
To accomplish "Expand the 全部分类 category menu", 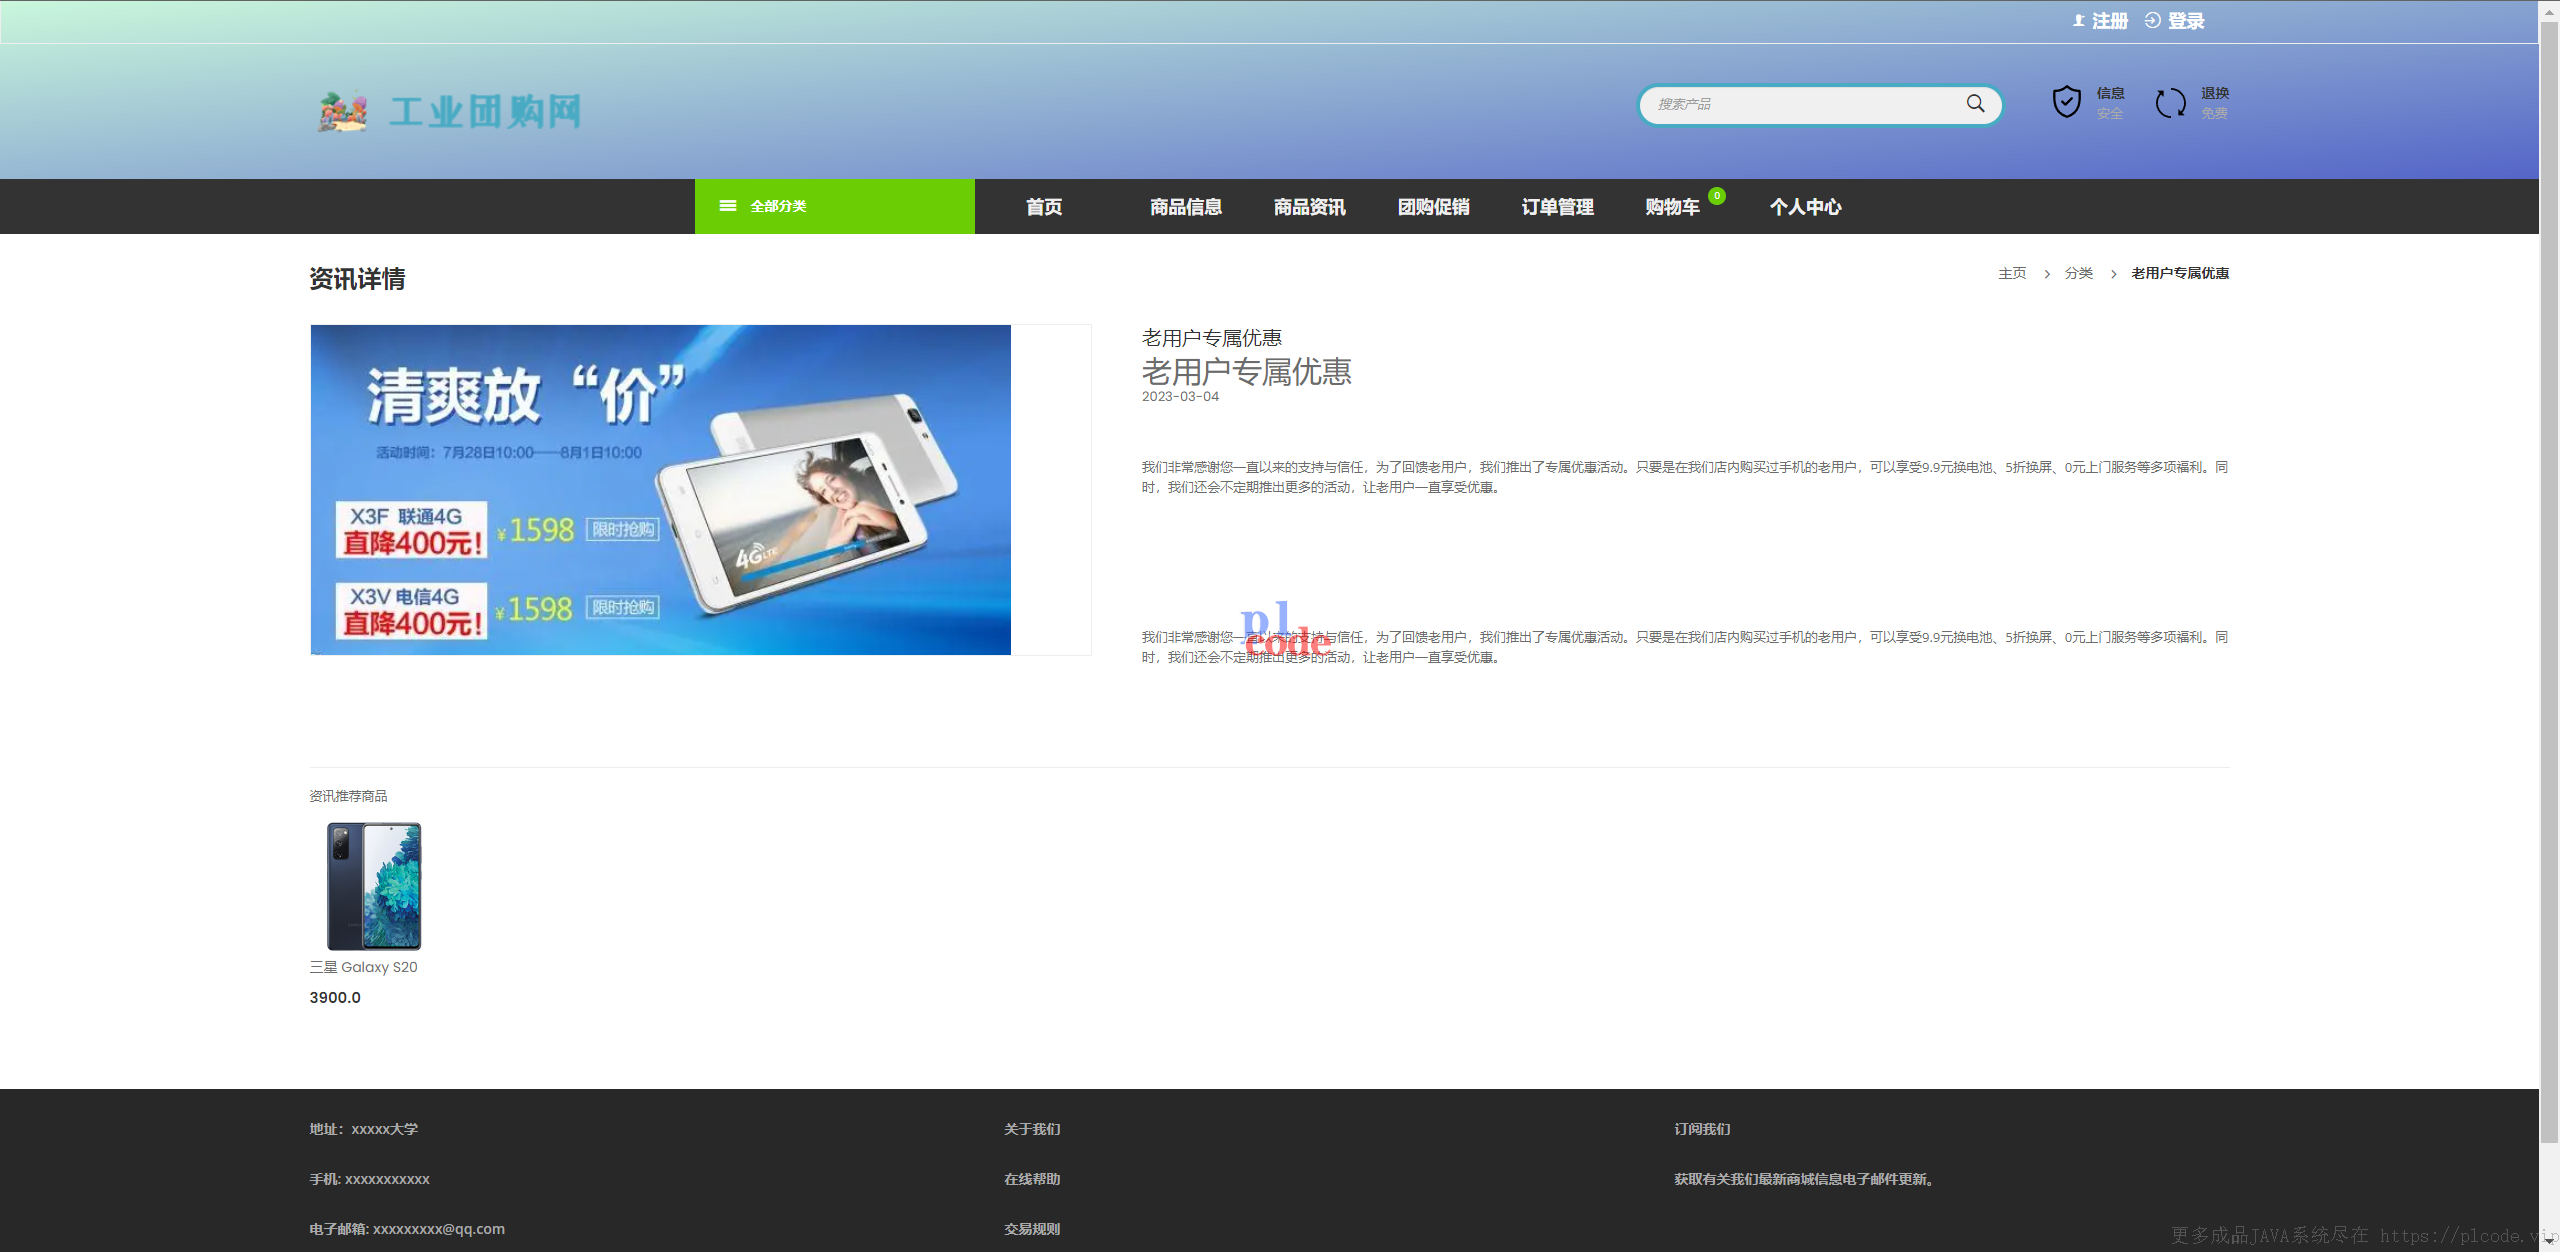I will [835, 206].
